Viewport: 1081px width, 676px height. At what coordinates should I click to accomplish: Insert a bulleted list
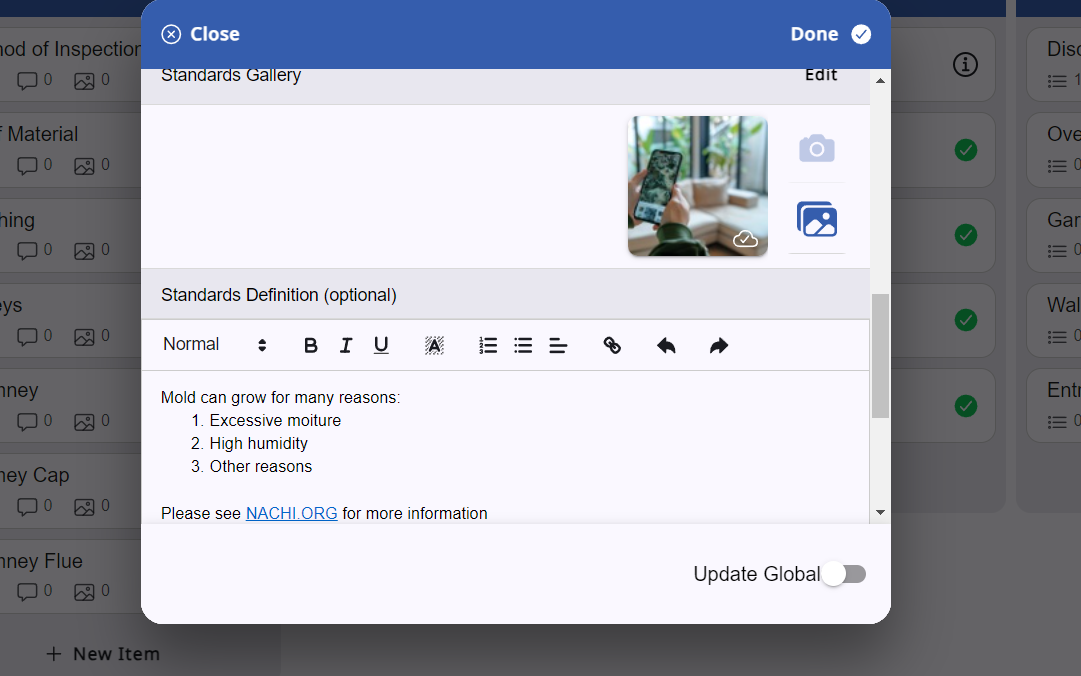pos(523,345)
